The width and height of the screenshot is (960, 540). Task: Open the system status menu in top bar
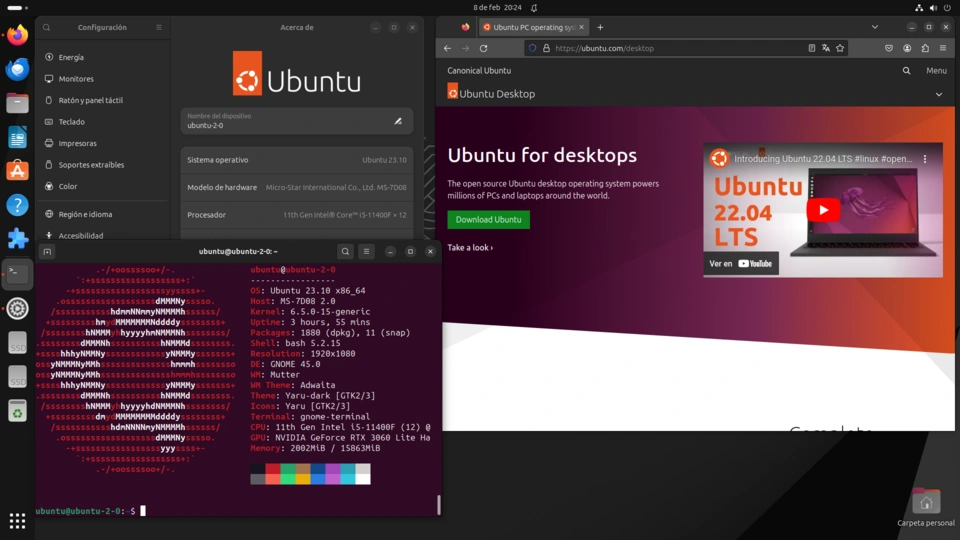click(x=933, y=7)
